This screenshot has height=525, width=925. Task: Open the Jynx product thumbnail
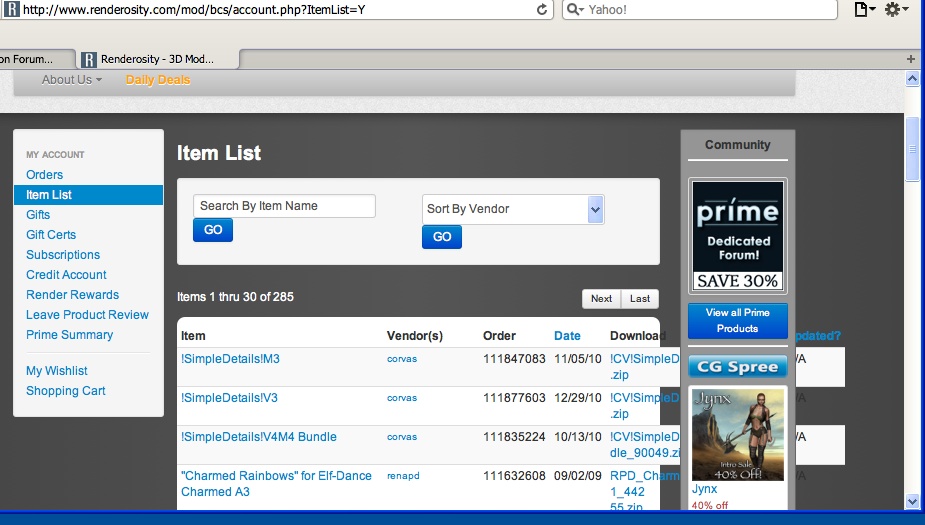point(737,435)
